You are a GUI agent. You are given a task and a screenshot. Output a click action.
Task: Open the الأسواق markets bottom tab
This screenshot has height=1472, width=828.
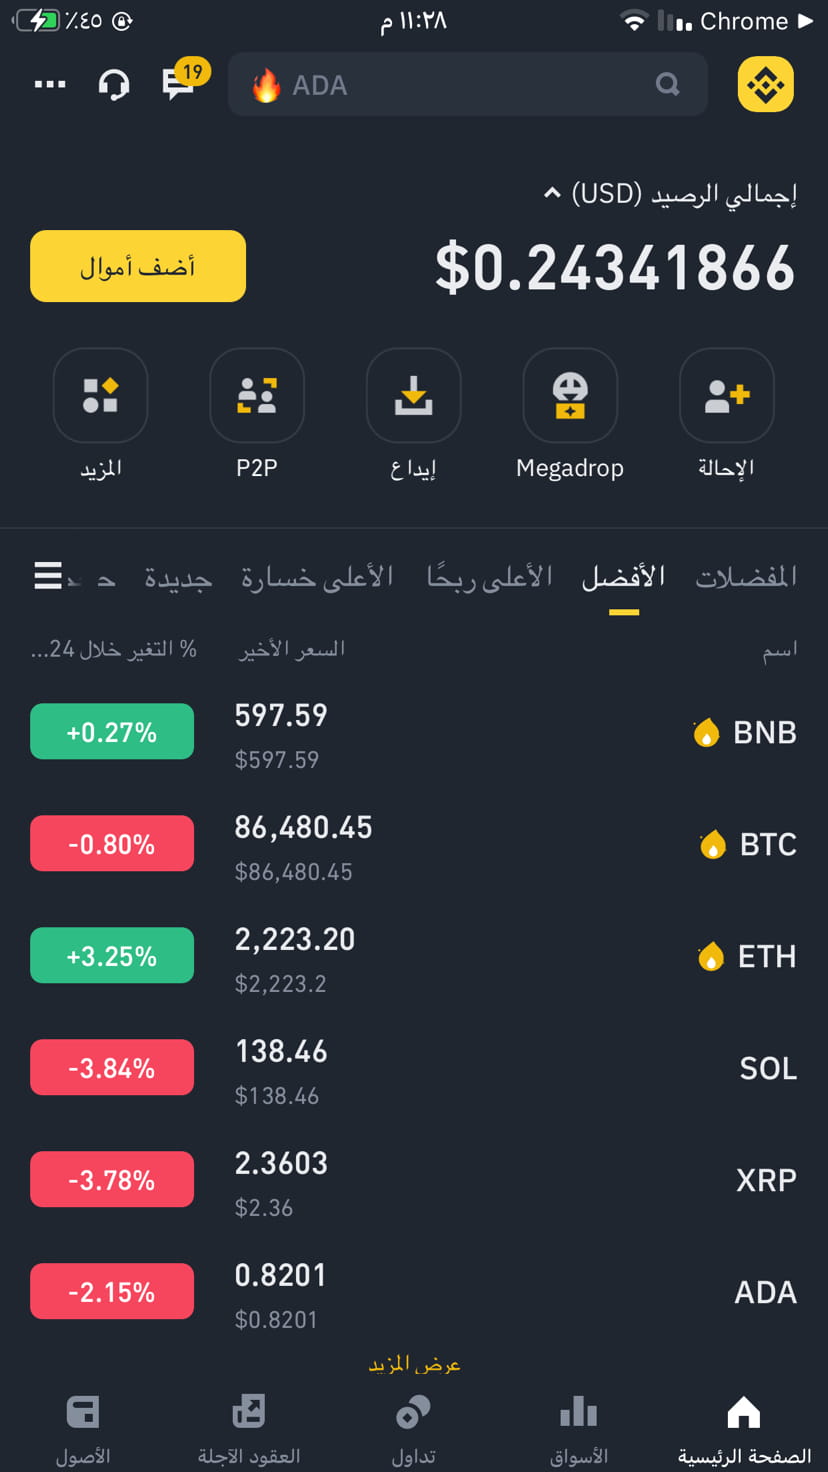click(x=579, y=1431)
